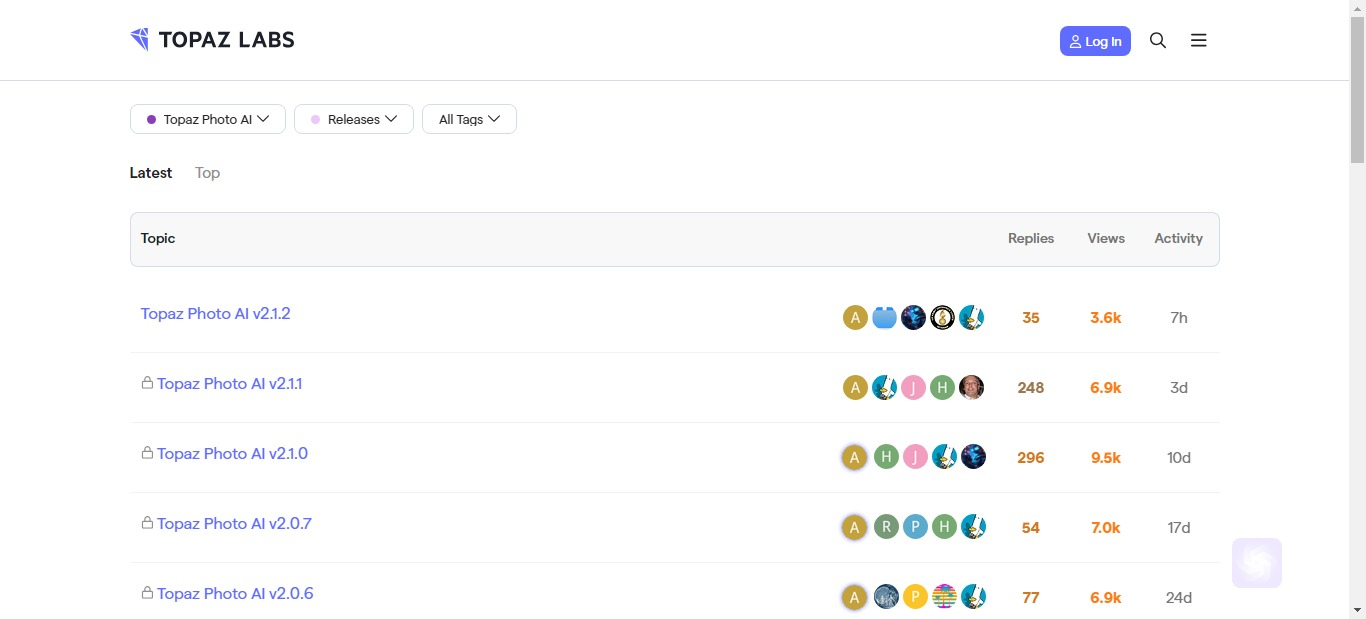
Task: Click the teal bird avatar in v2.1.2 row
Action: pos(972,318)
